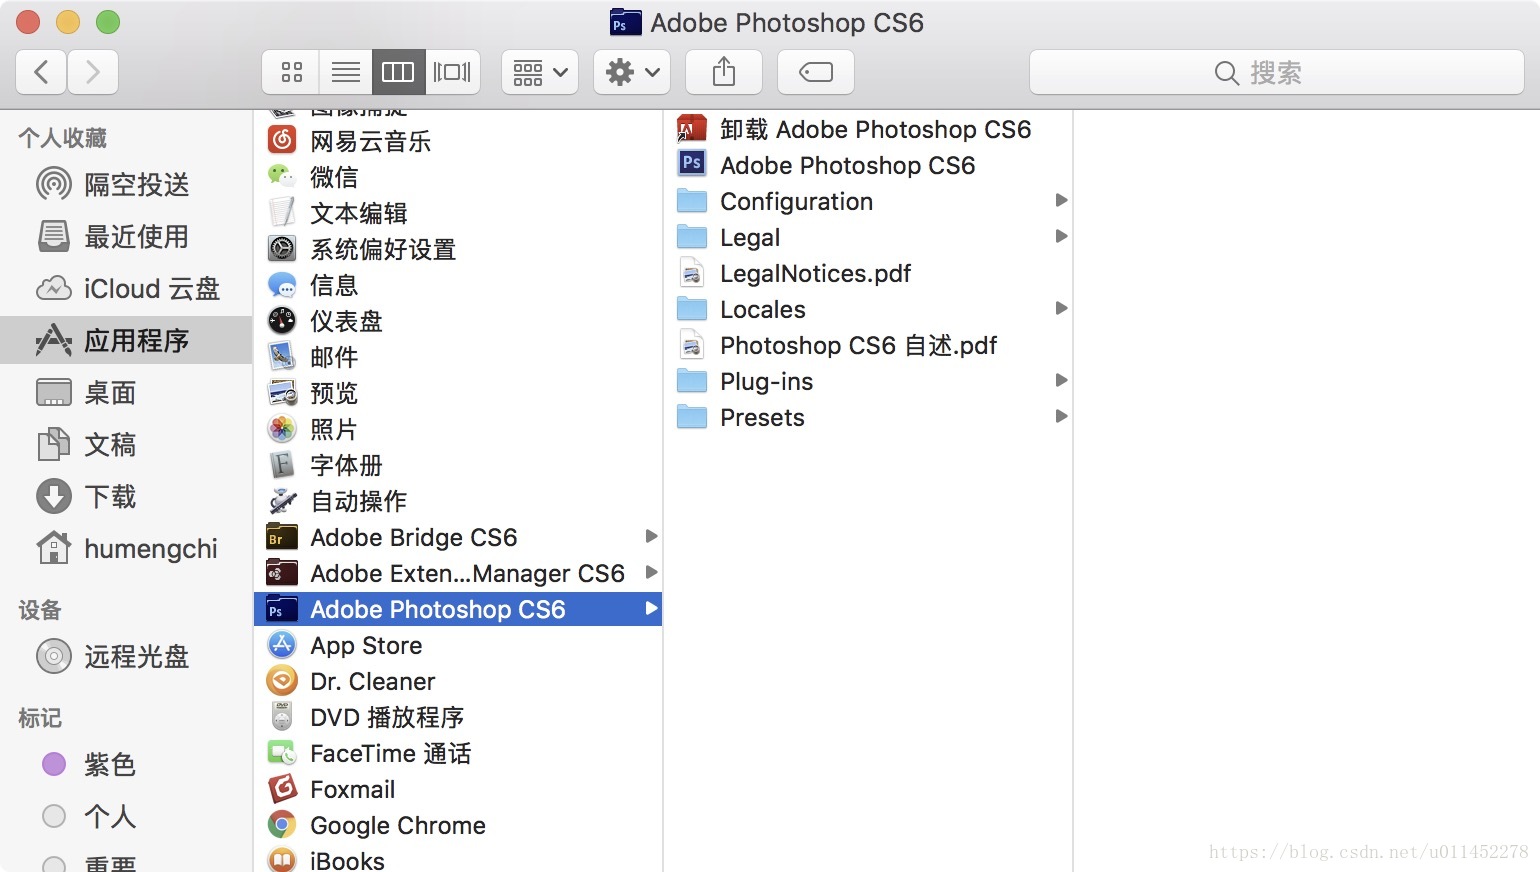Click the Edit Tags toolbar button
Viewport: 1540px width, 872px height.
[816, 72]
